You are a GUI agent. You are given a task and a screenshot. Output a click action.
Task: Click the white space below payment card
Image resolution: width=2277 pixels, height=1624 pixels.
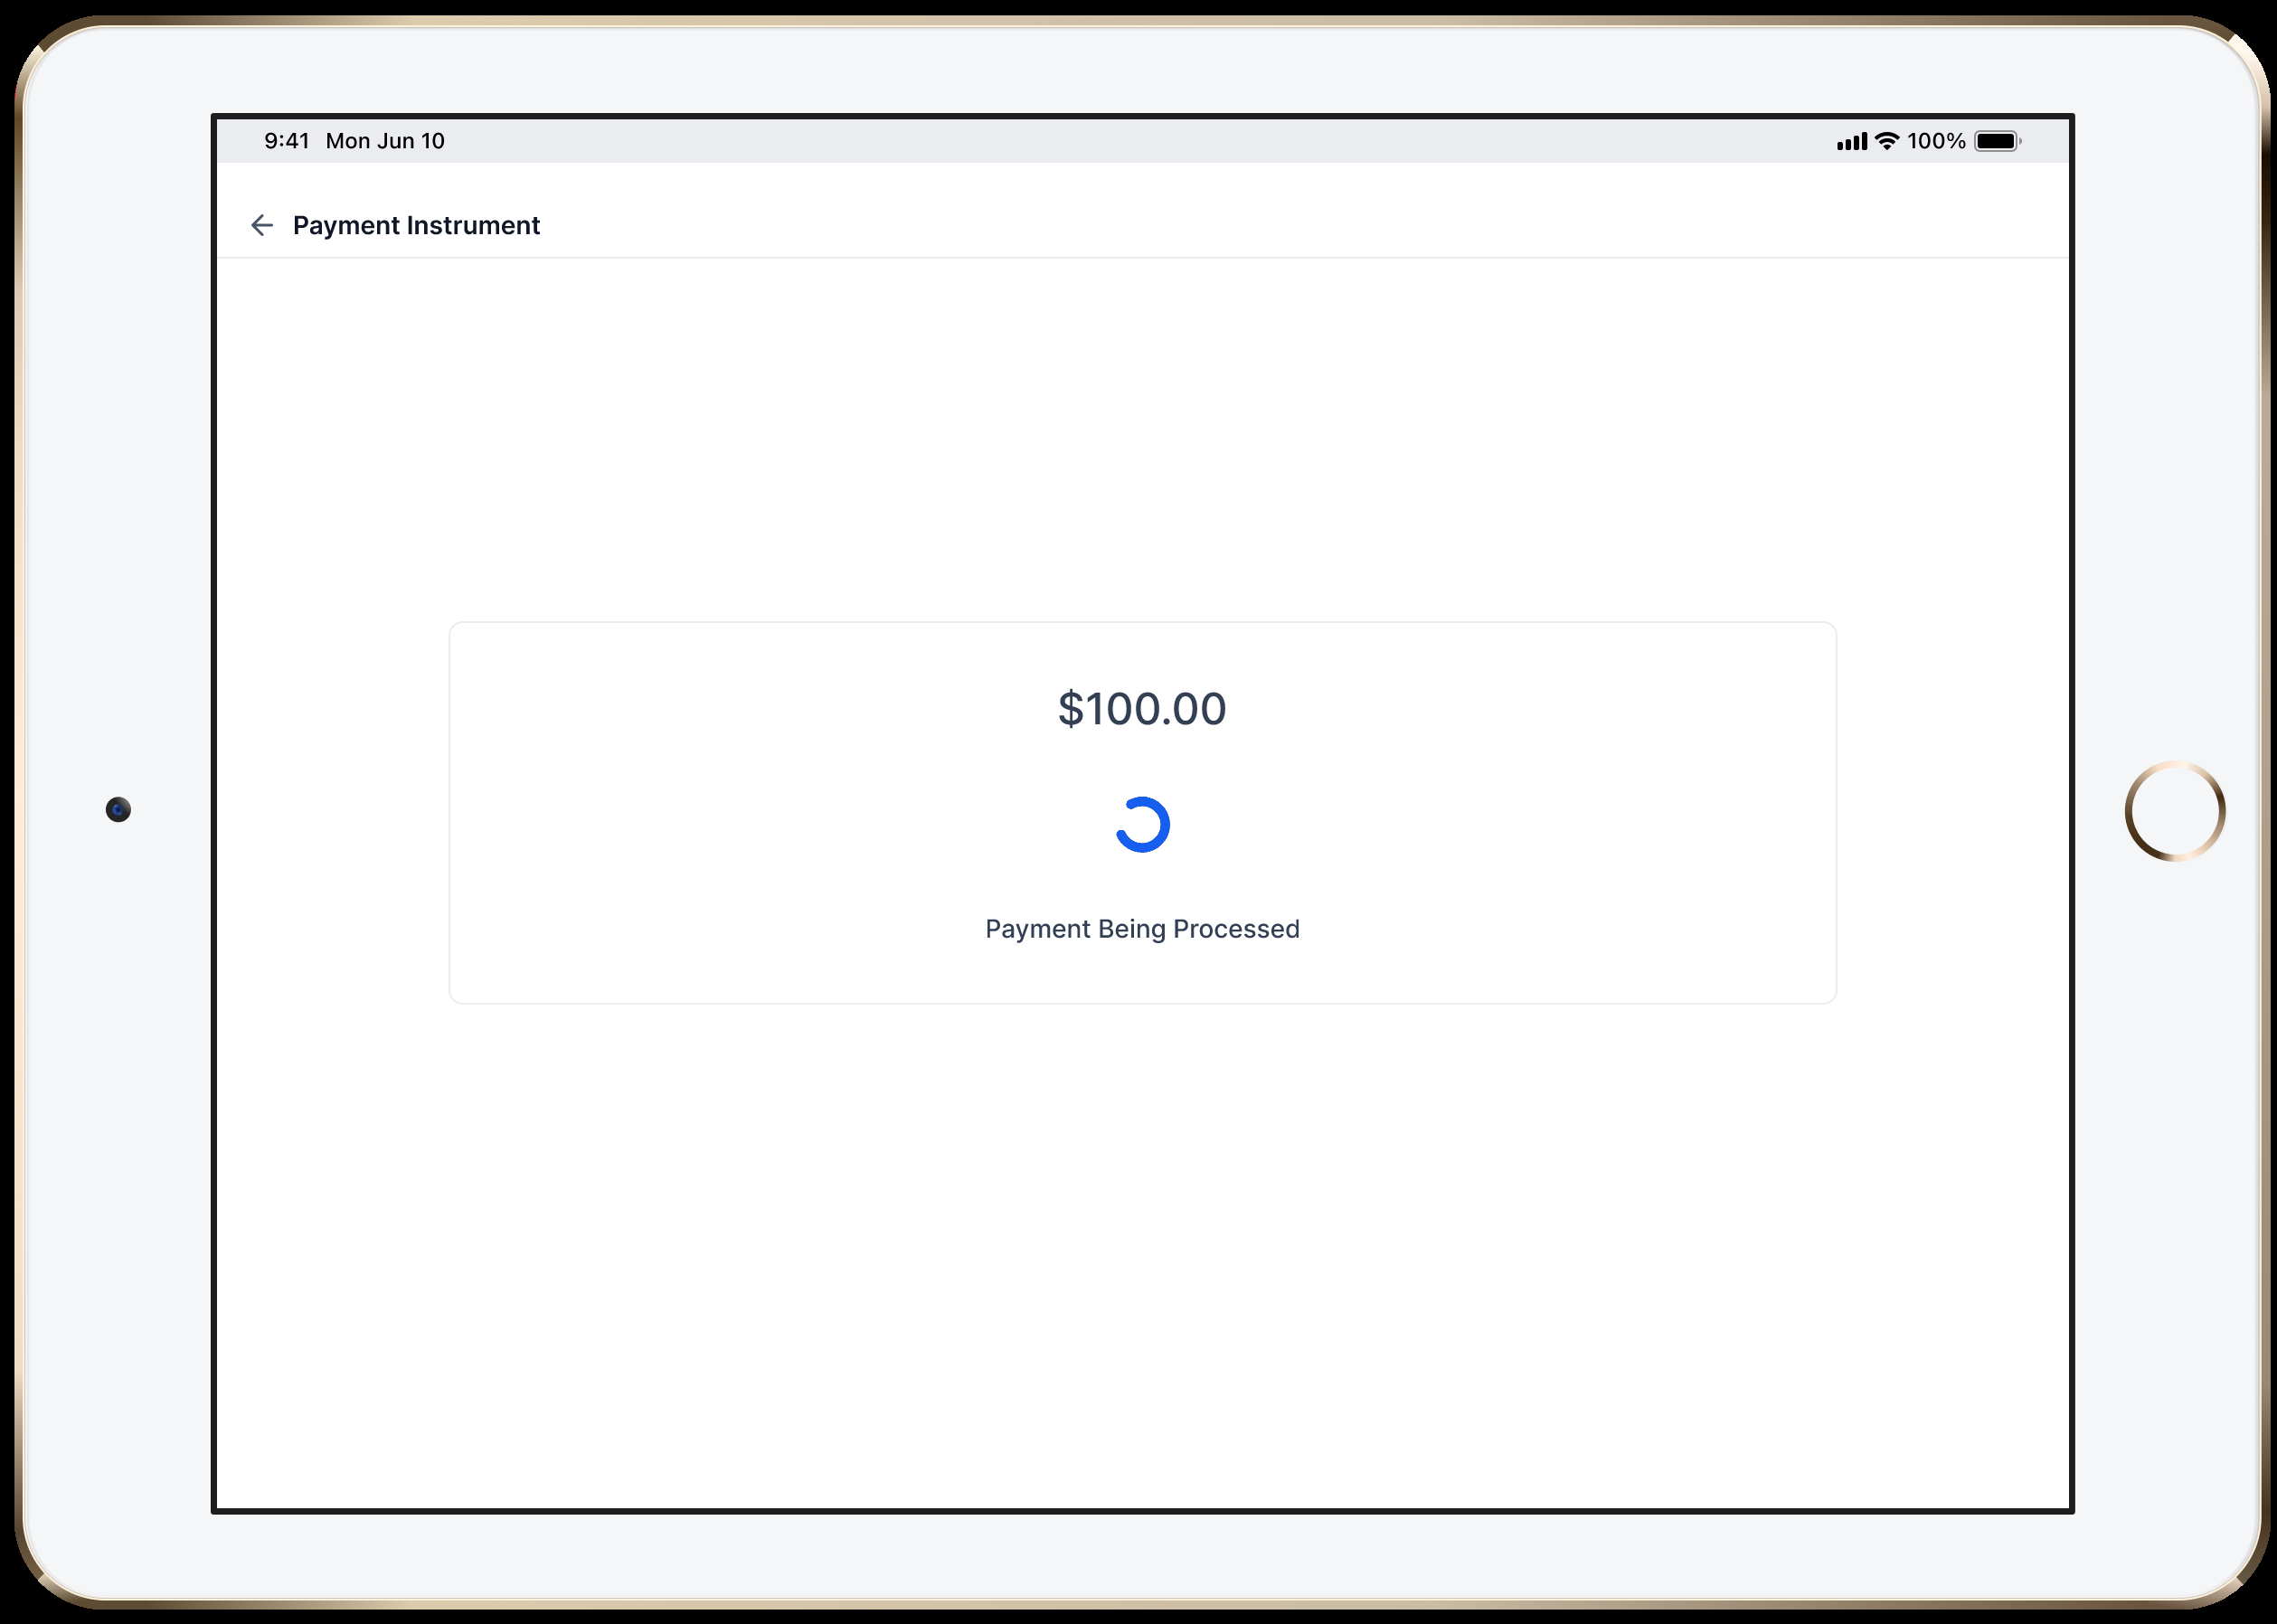[x=1142, y=1250]
